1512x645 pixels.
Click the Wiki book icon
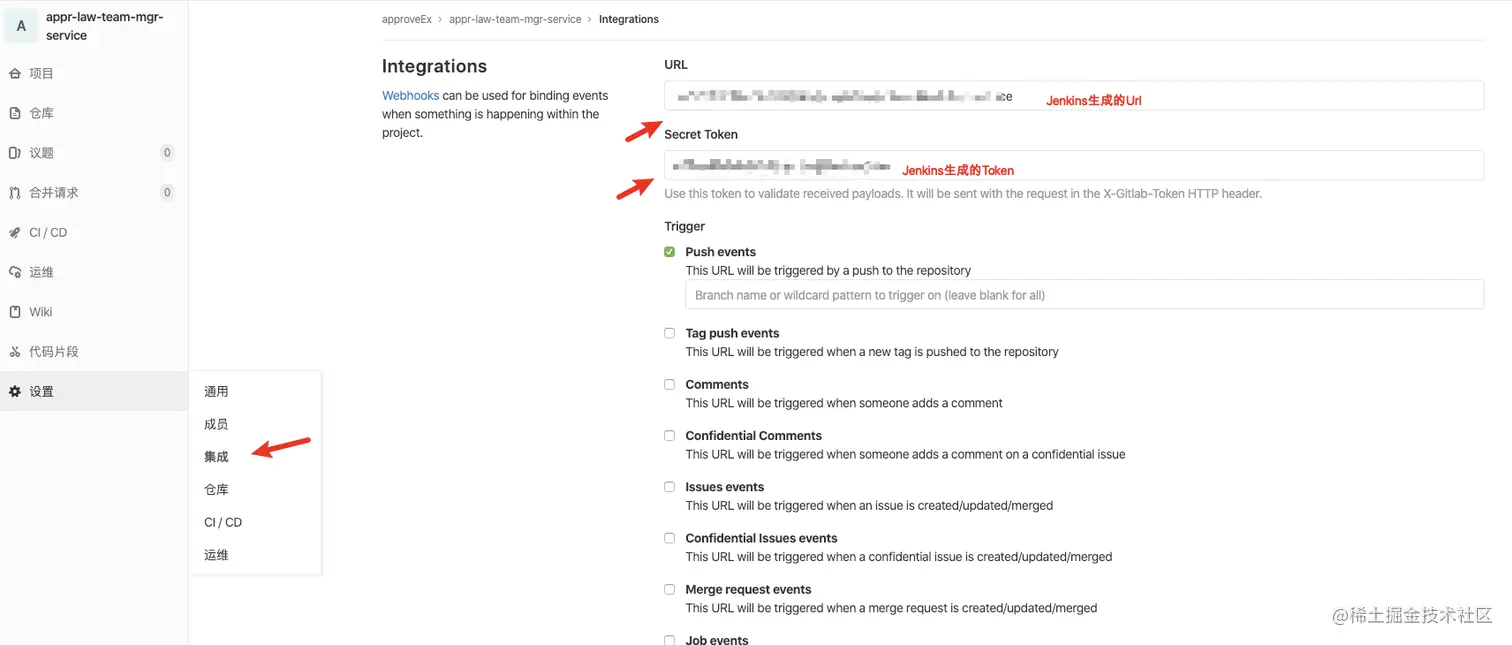tap(15, 312)
